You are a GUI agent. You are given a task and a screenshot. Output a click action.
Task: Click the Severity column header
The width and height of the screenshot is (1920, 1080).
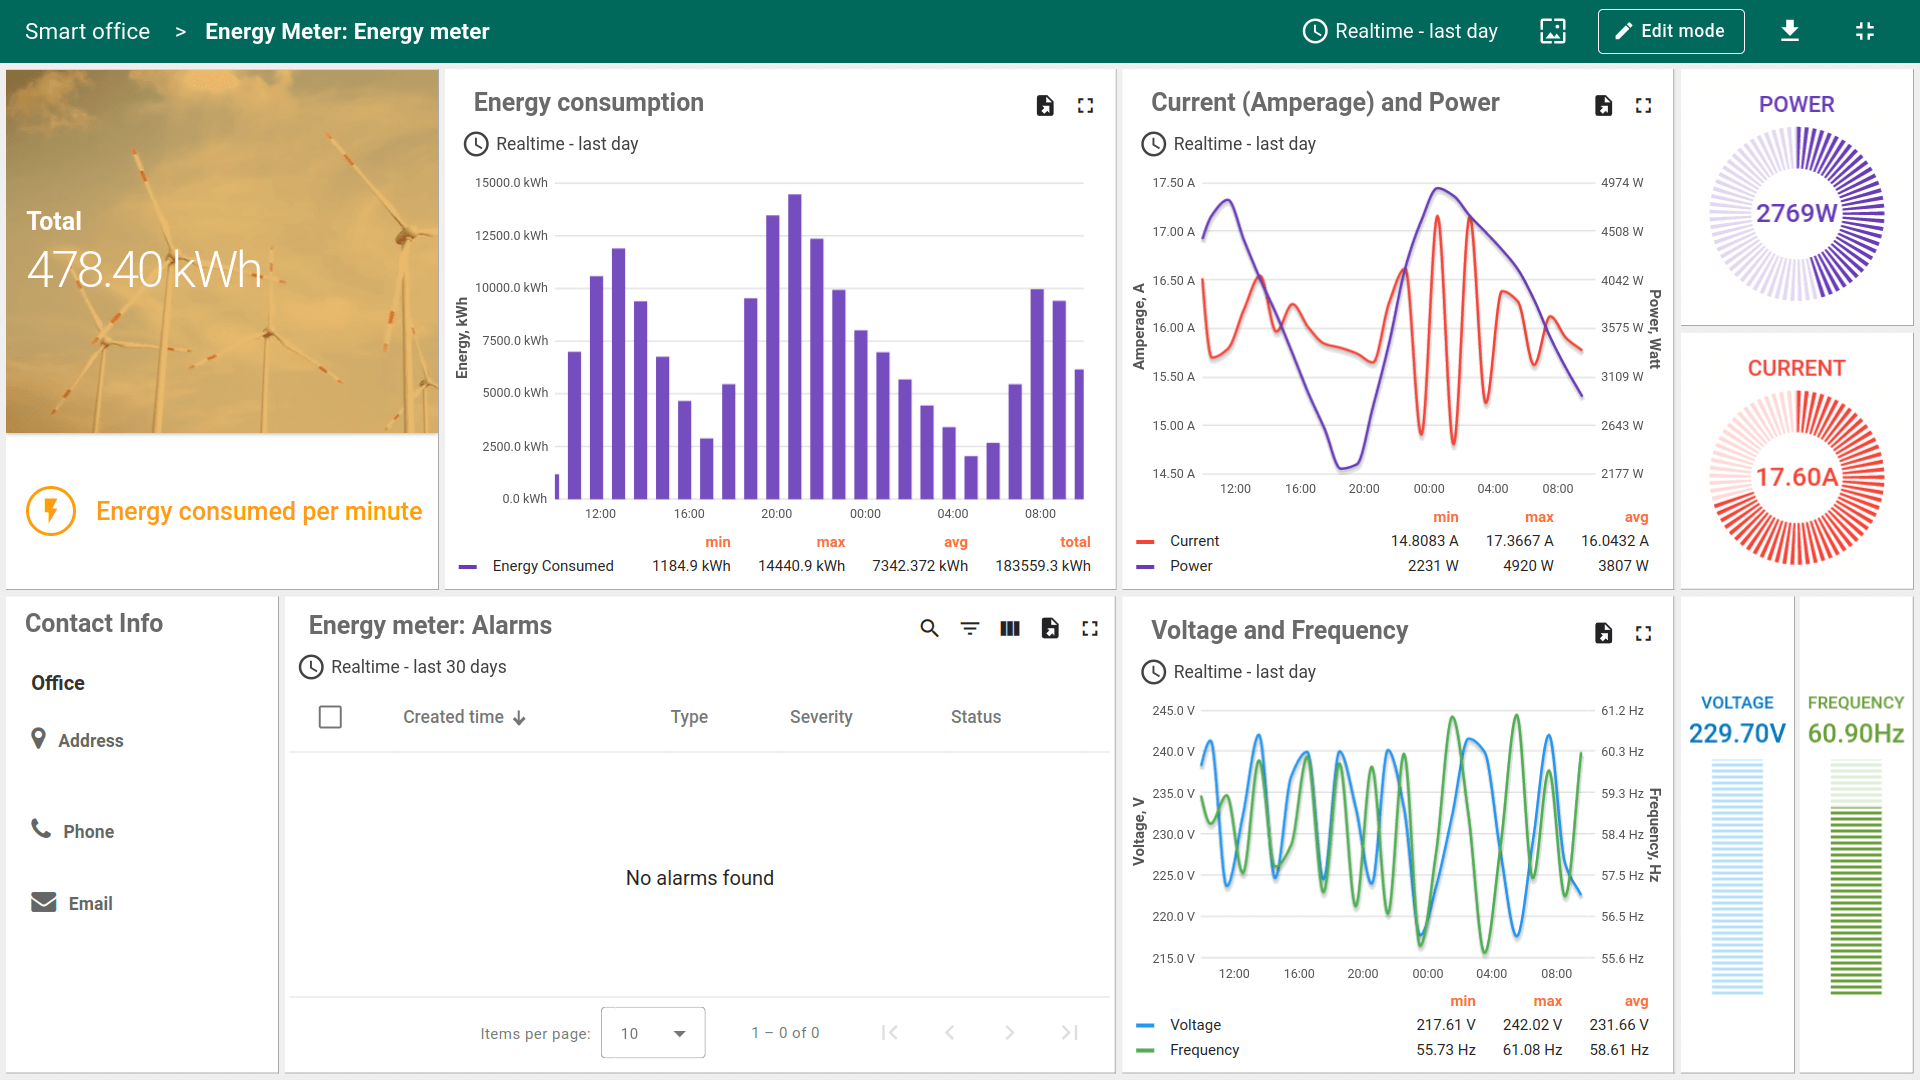click(820, 717)
